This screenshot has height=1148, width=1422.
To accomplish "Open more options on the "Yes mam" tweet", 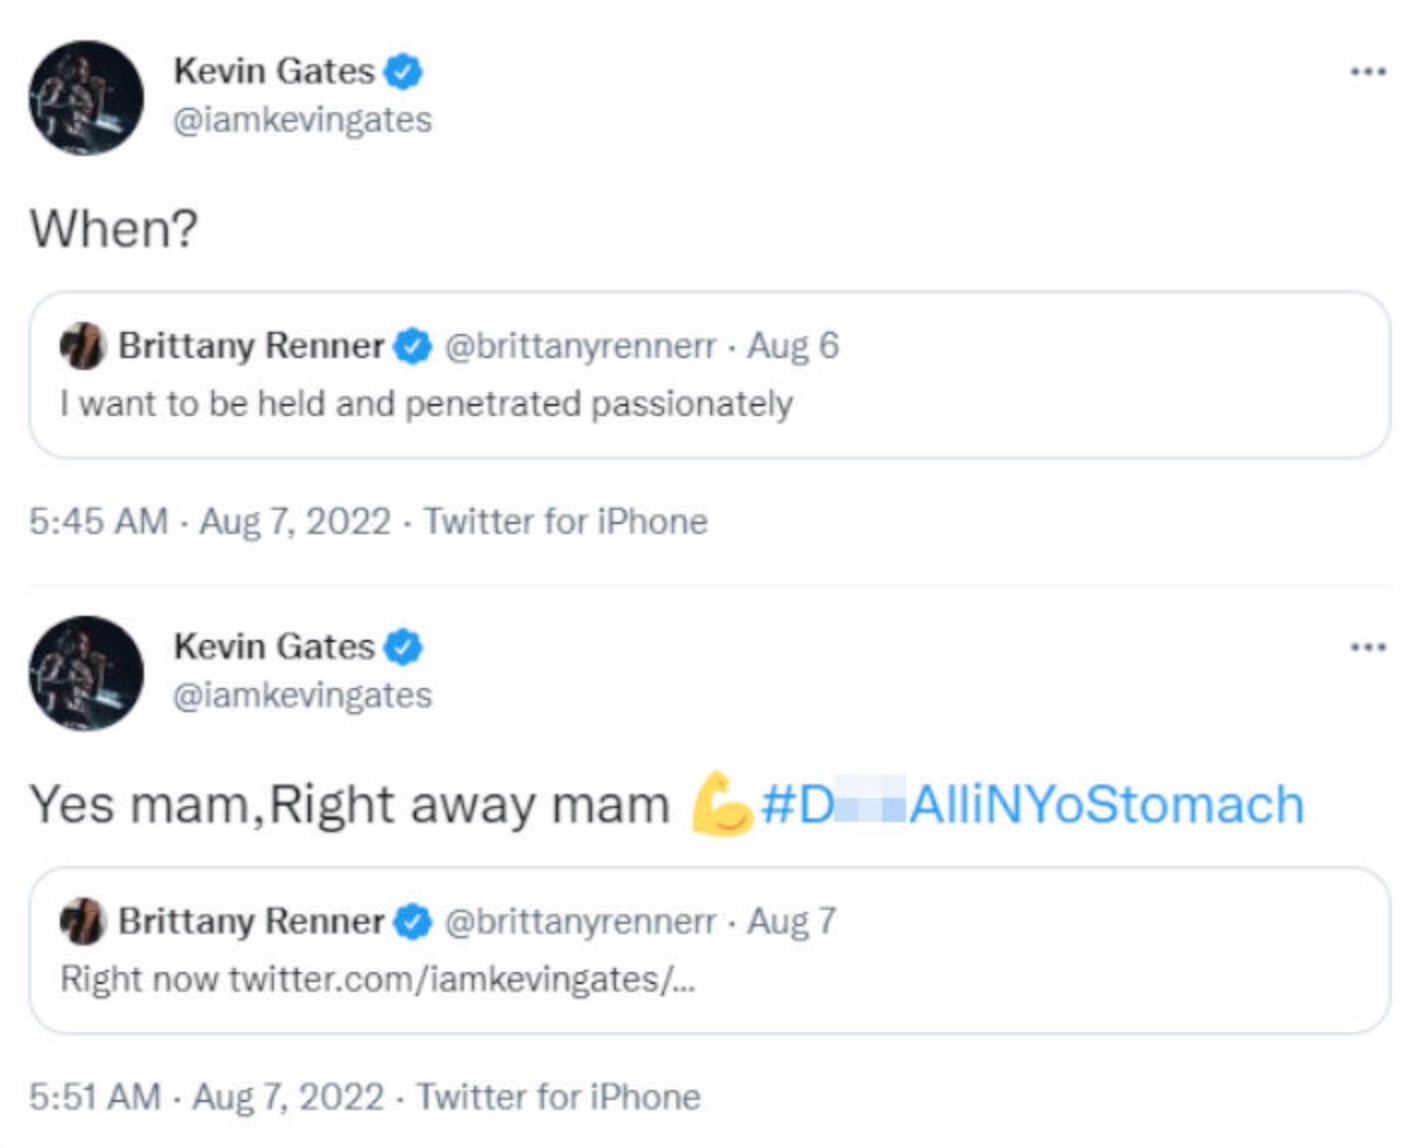I will tap(1367, 647).
